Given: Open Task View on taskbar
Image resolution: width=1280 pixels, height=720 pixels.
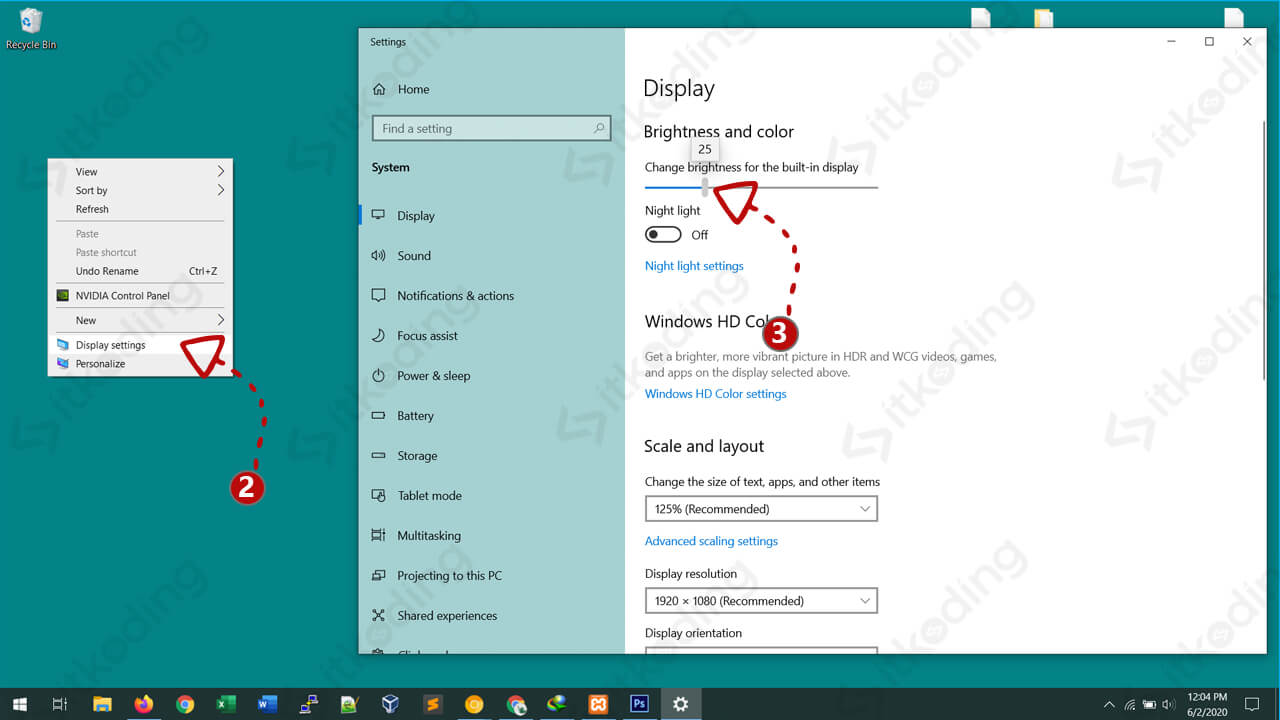Looking at the screenshot, I should [x=60, y=704].
